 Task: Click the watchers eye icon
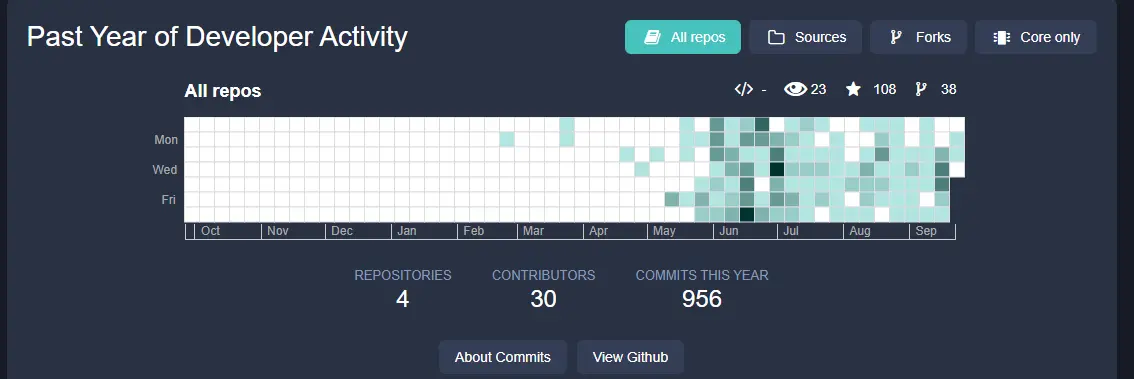[796, 89]
